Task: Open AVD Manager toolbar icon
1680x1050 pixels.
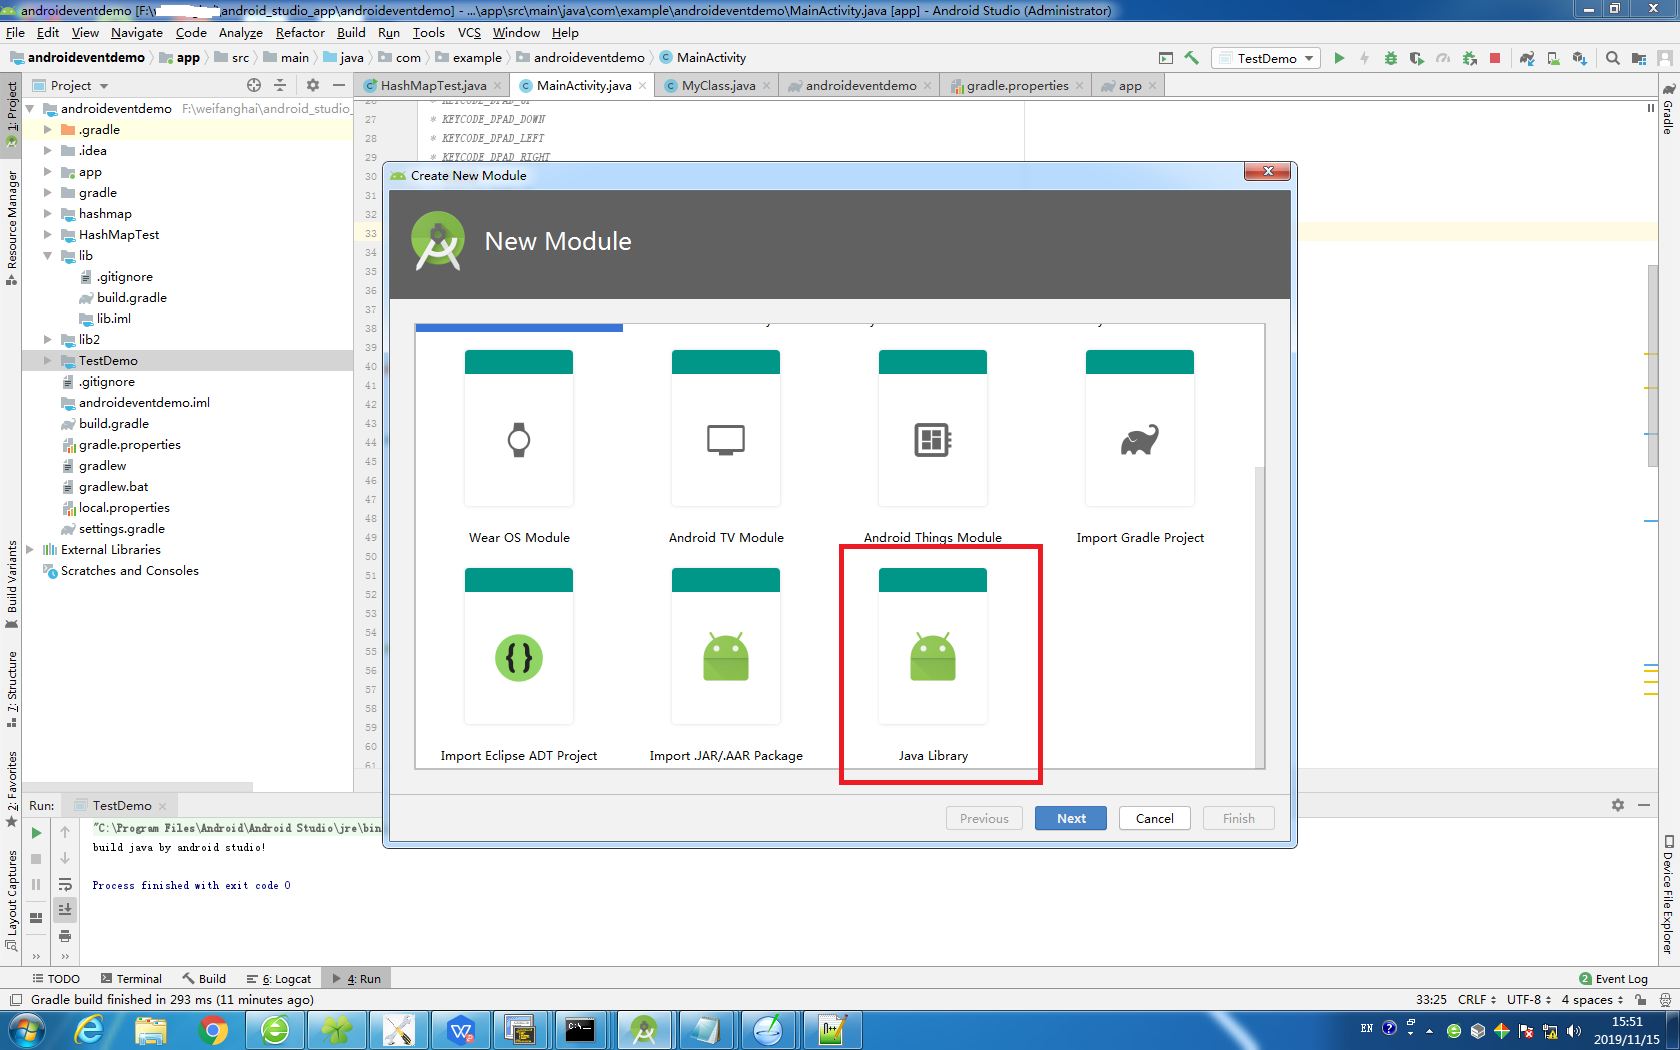Action: pyautogui.click(x=1553, y=58)
